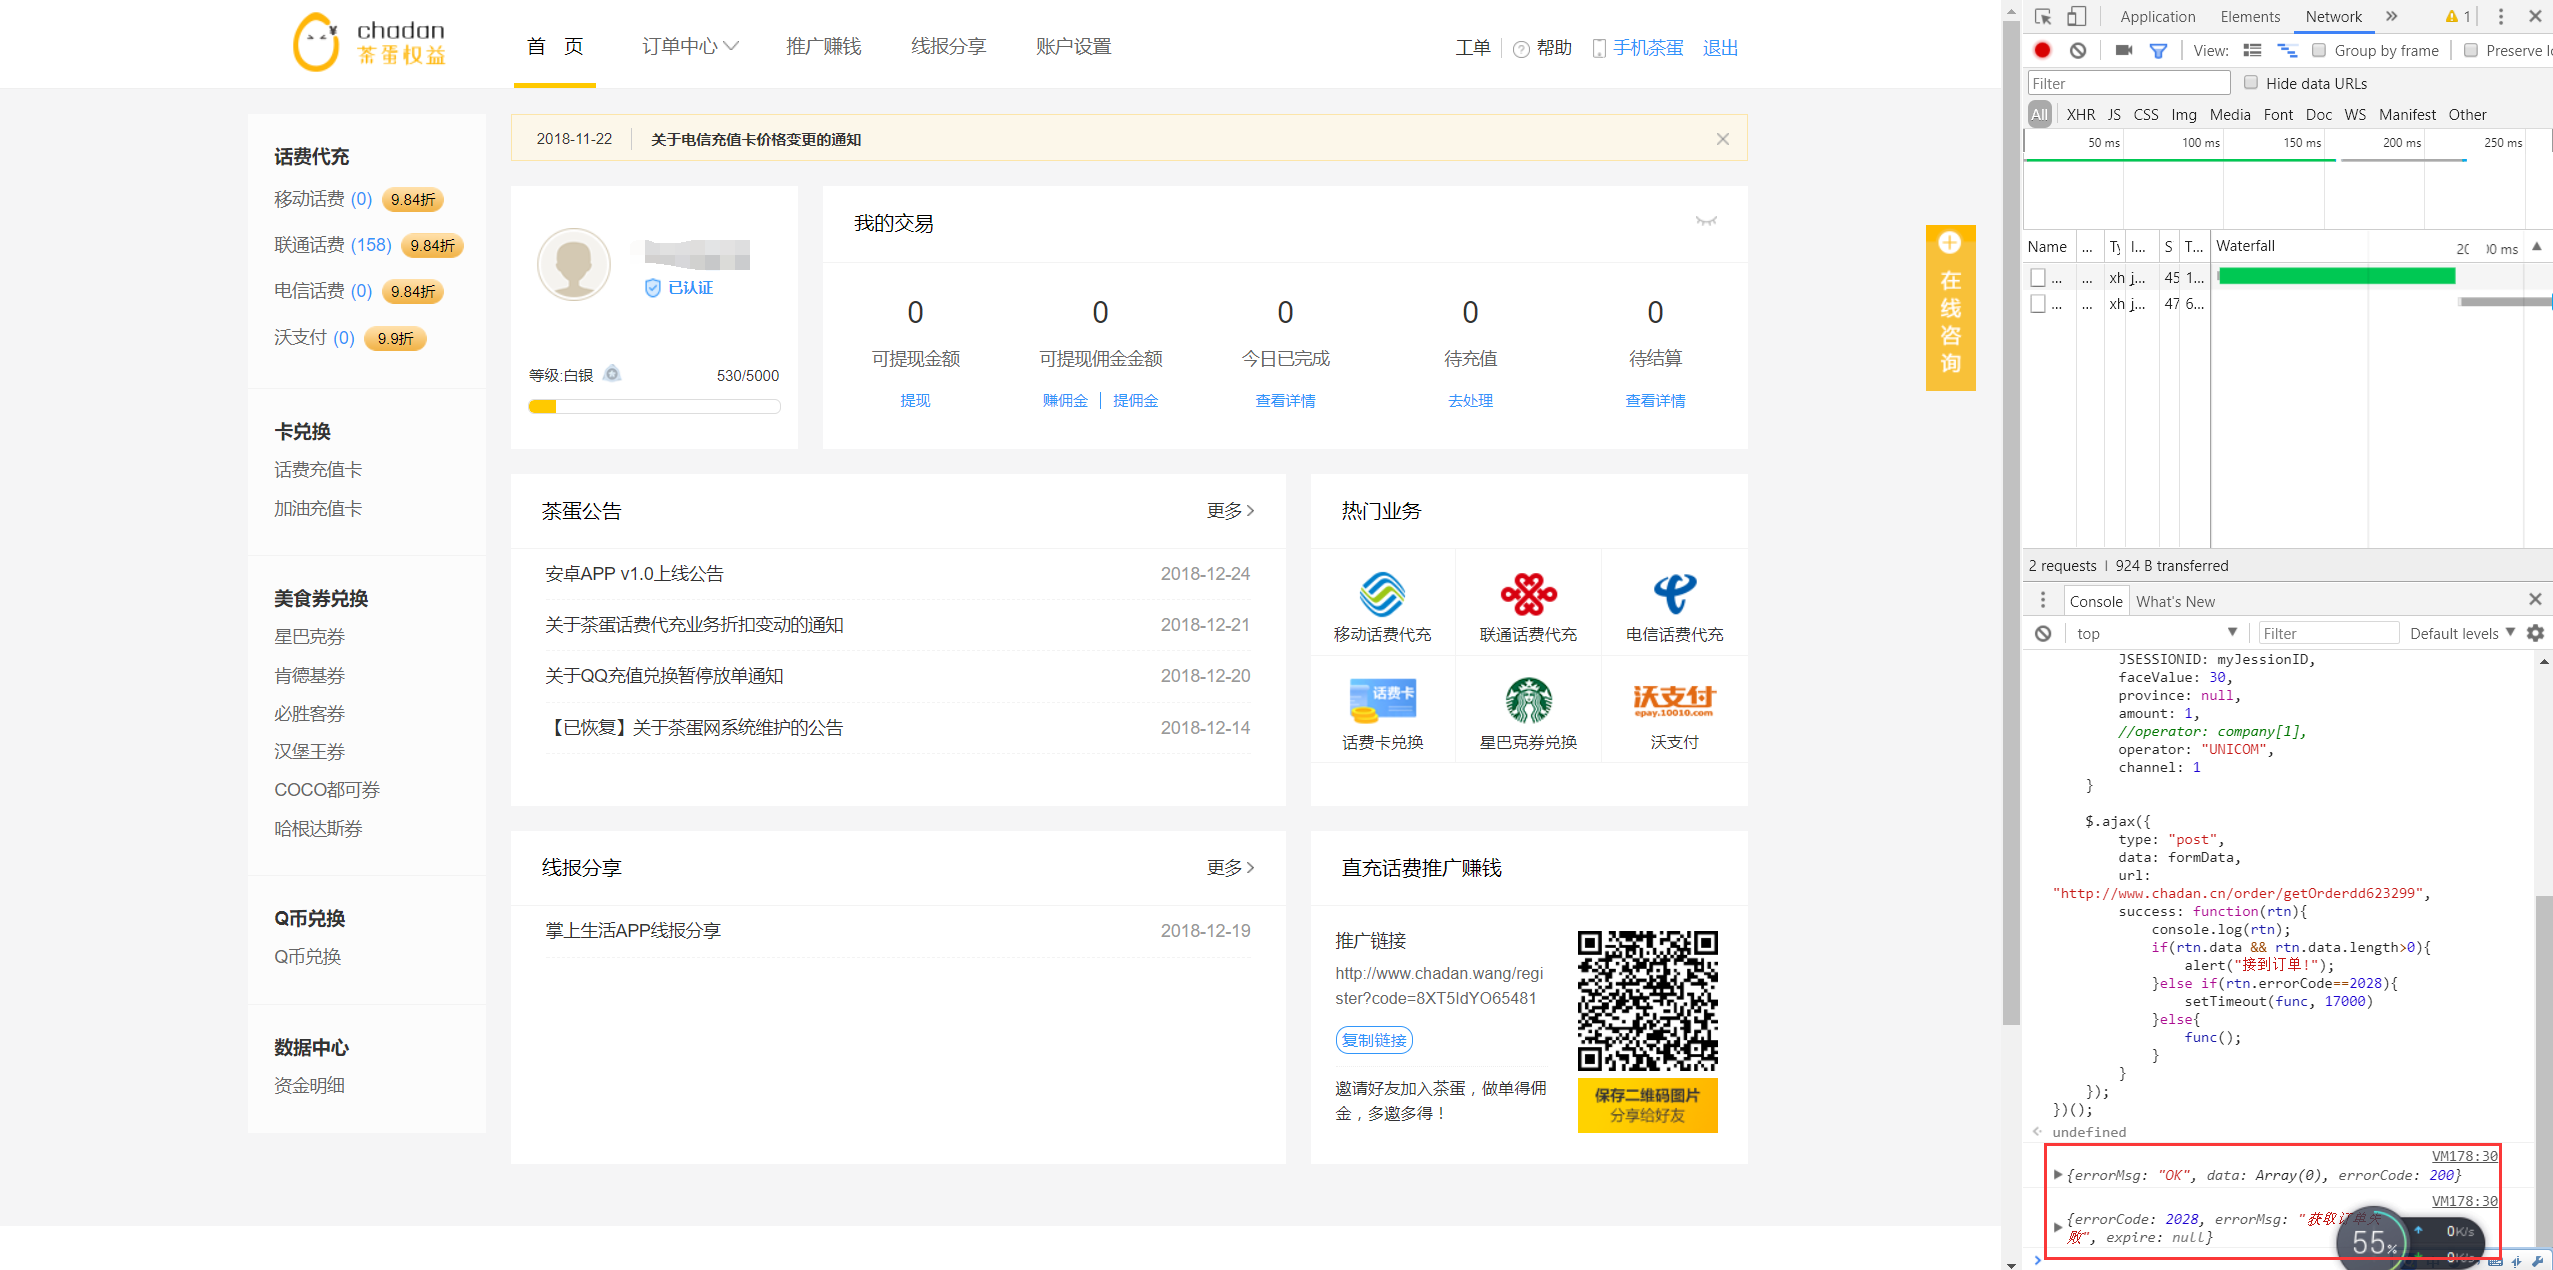Click the level progress bar under 等级:白银
Screen dimensions: 2553x1270
pyautogui.click(x=654, y=406)
